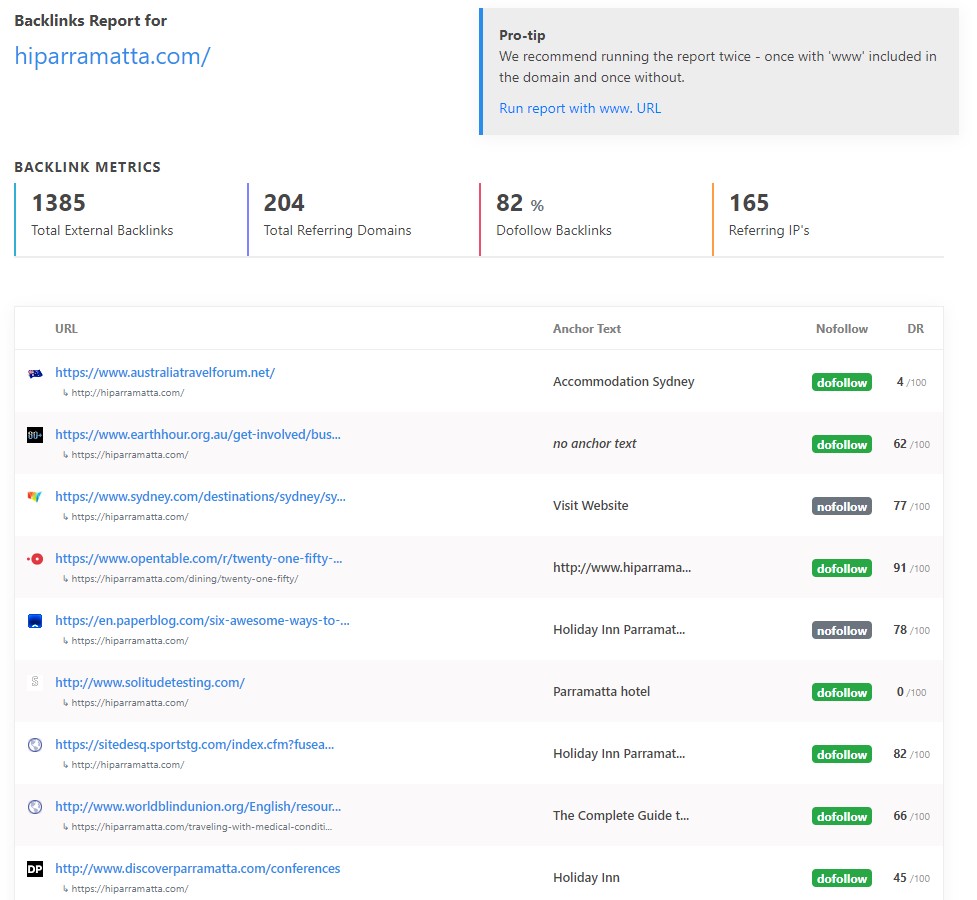Image resolution: width=977 pixels, height=900 pixels.
Task: Click the 1385 Total External Backlinks metric
Action: click(102, 214)
